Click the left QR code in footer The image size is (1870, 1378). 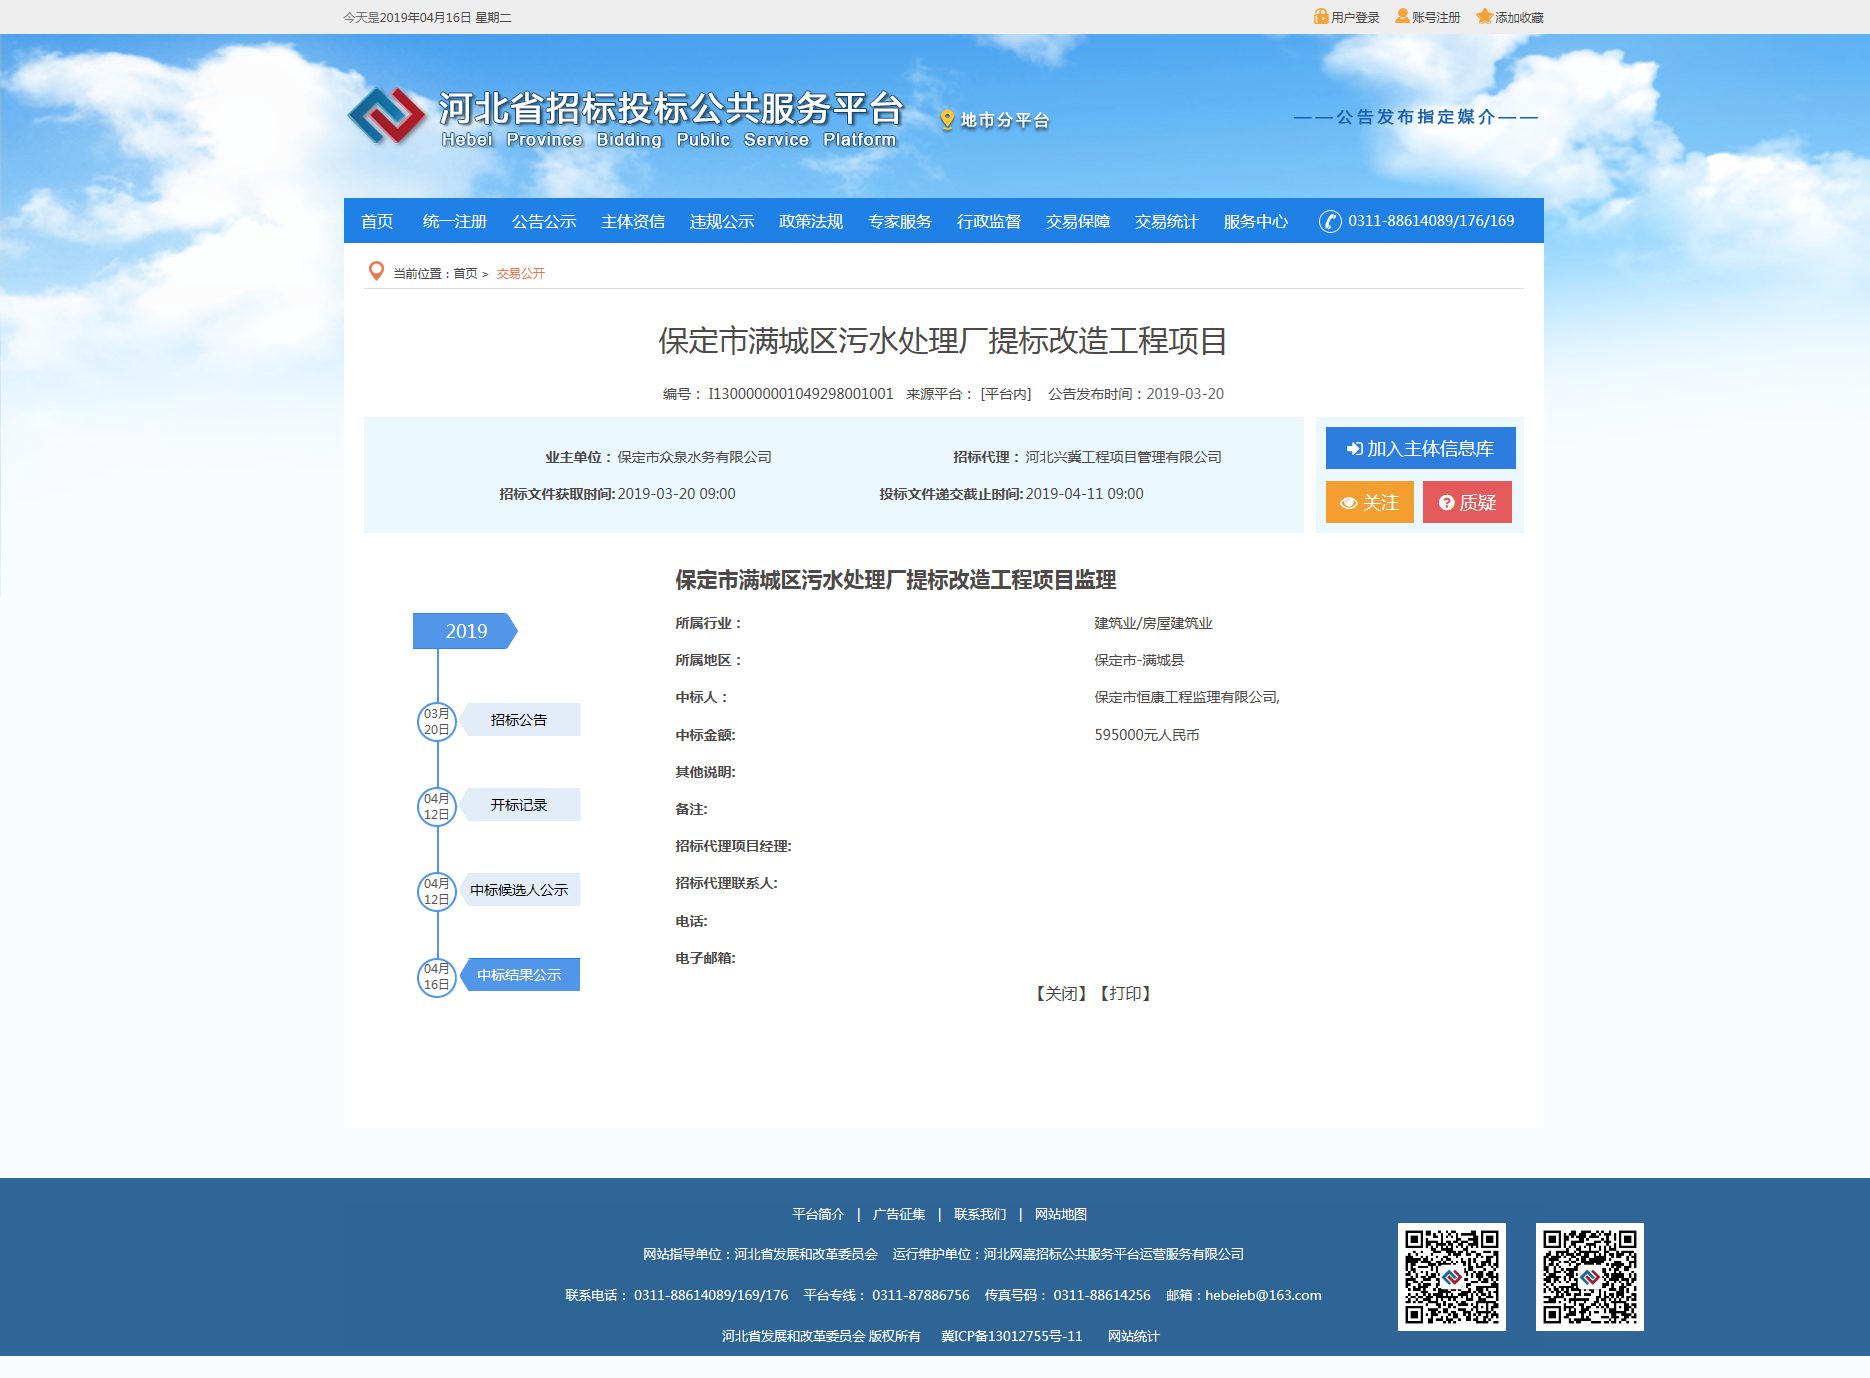1451,1276
